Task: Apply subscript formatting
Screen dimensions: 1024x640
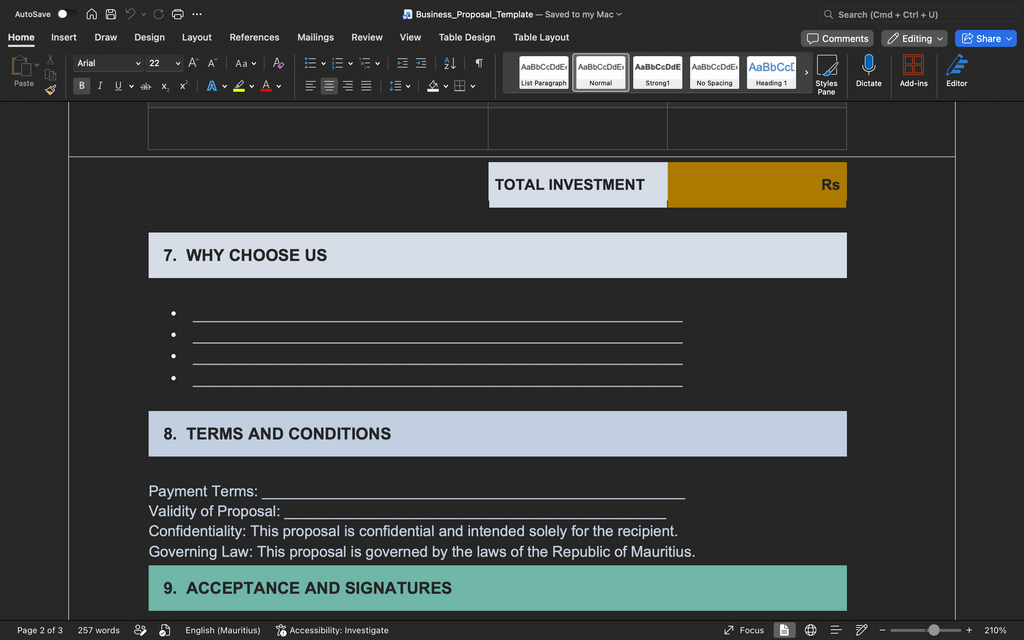Action: pyautogui.click(x=165, y=86)
